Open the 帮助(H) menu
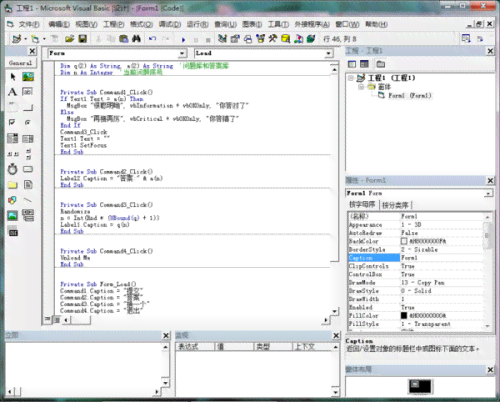This screenshot has height=402, width=500. (376, 24)
